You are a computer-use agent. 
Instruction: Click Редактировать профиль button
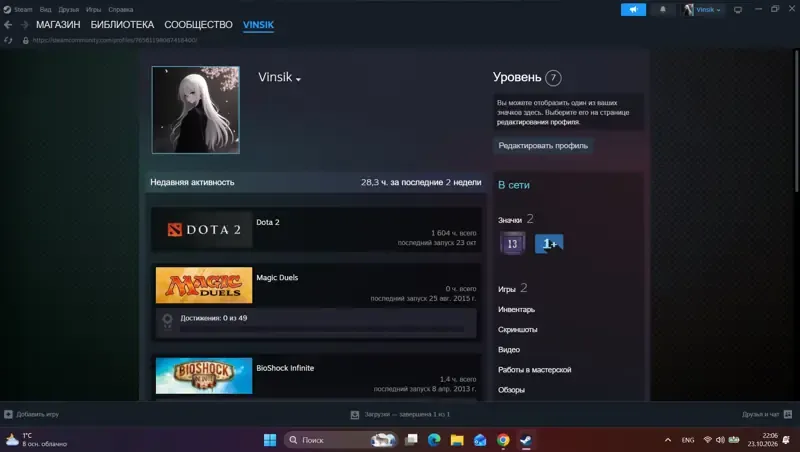pos(543,145)
